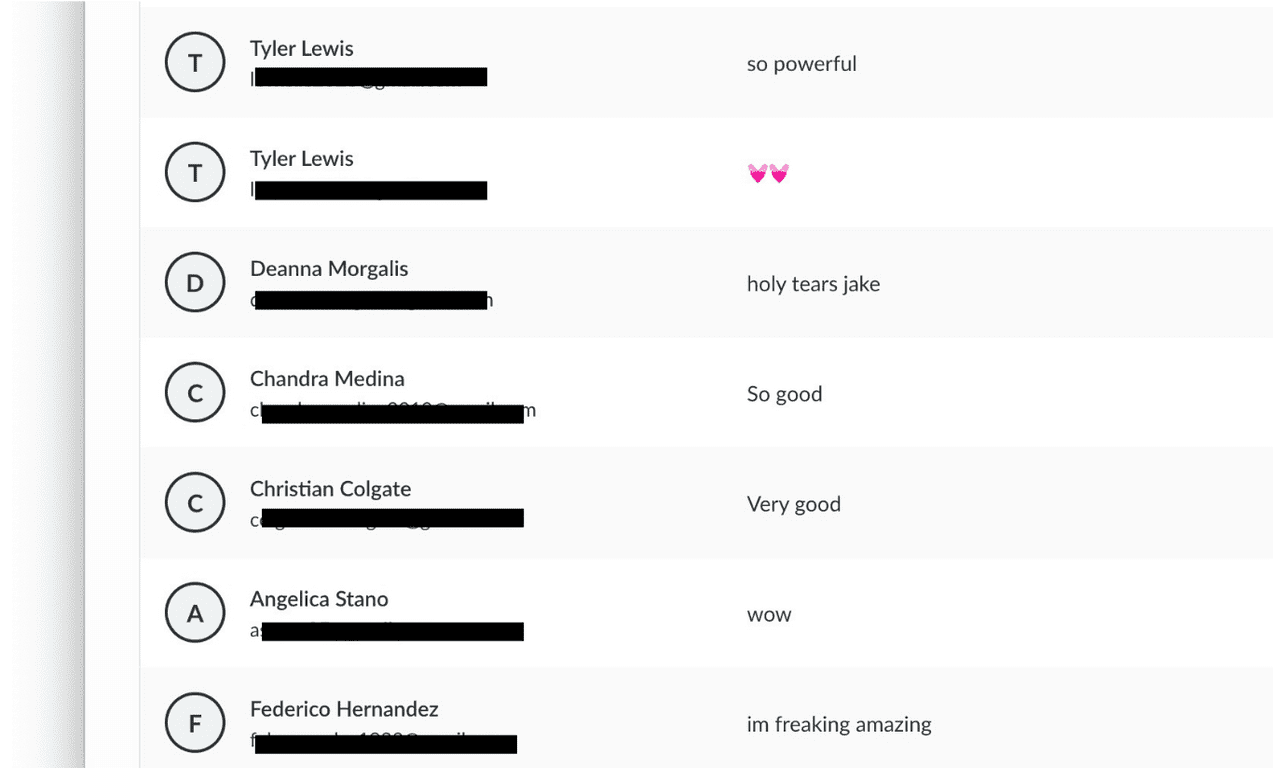This screenshot has height=768, width=1273.
Task: Click the pink hearts emoji comment
Action: (768, 174)
